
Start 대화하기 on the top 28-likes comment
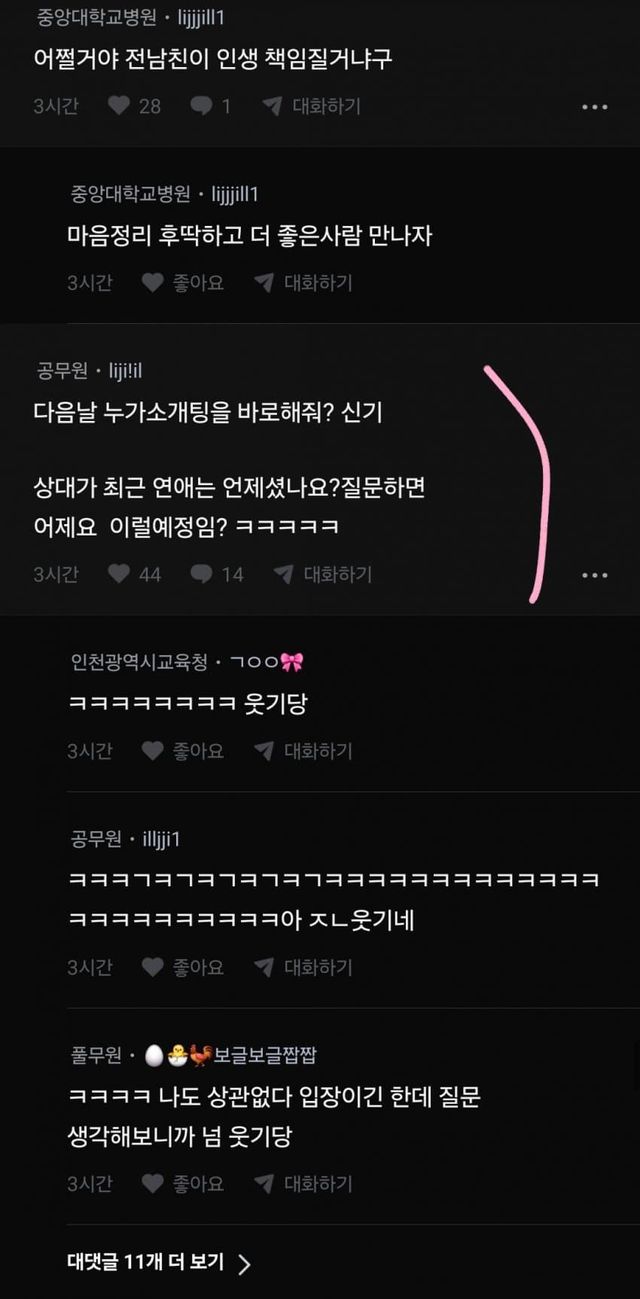pyautogui.click(x=312, y=106)
